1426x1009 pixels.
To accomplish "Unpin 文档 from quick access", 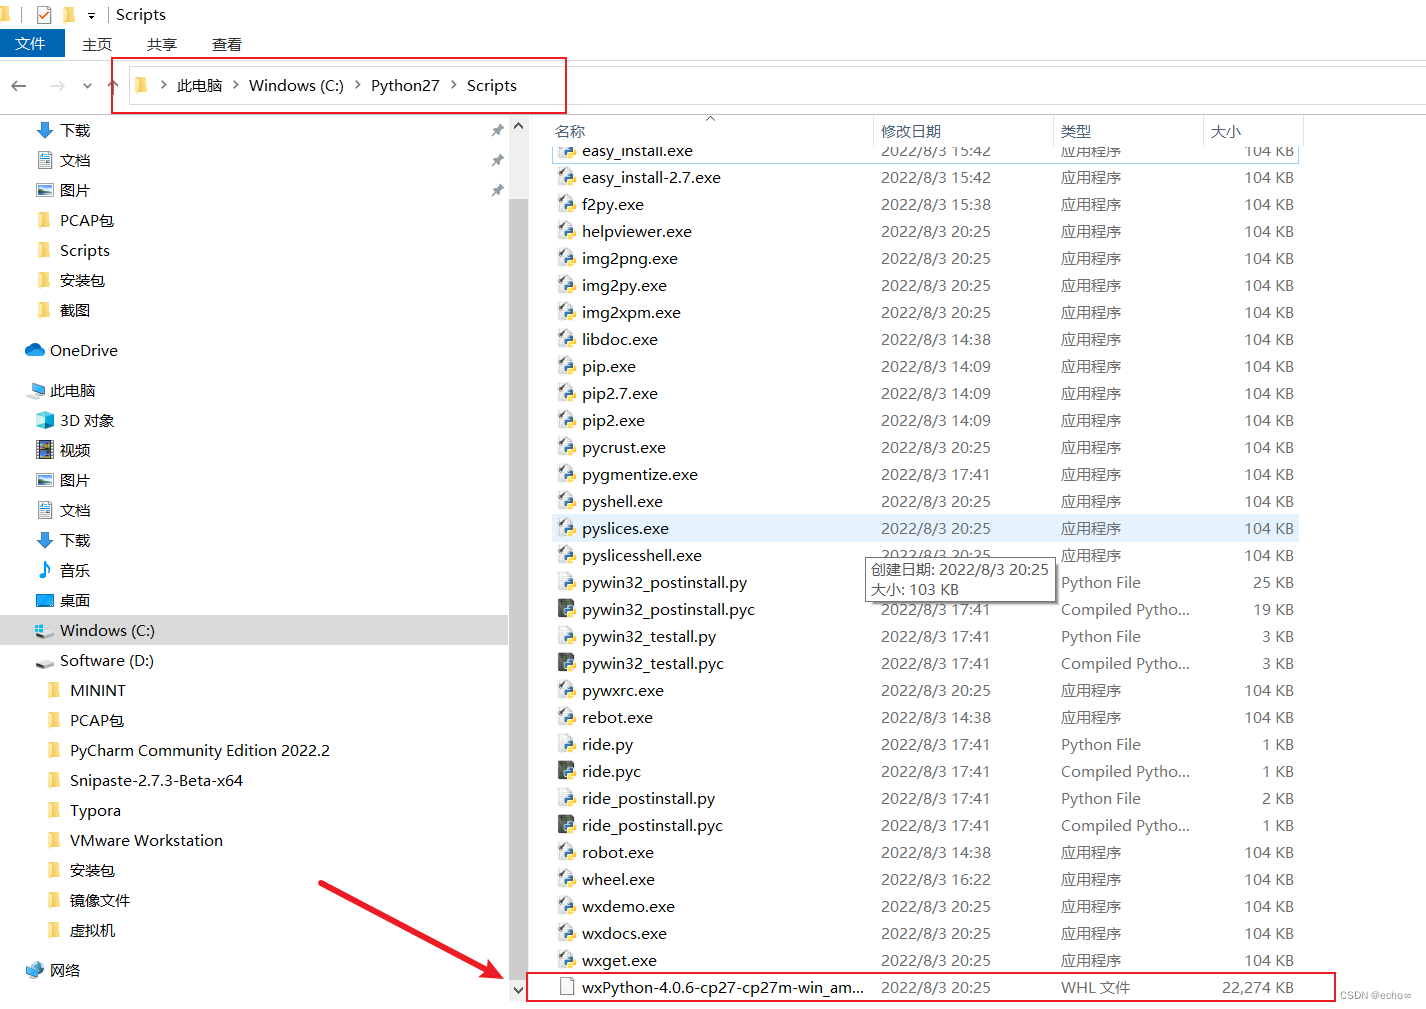I will [497, 159].
